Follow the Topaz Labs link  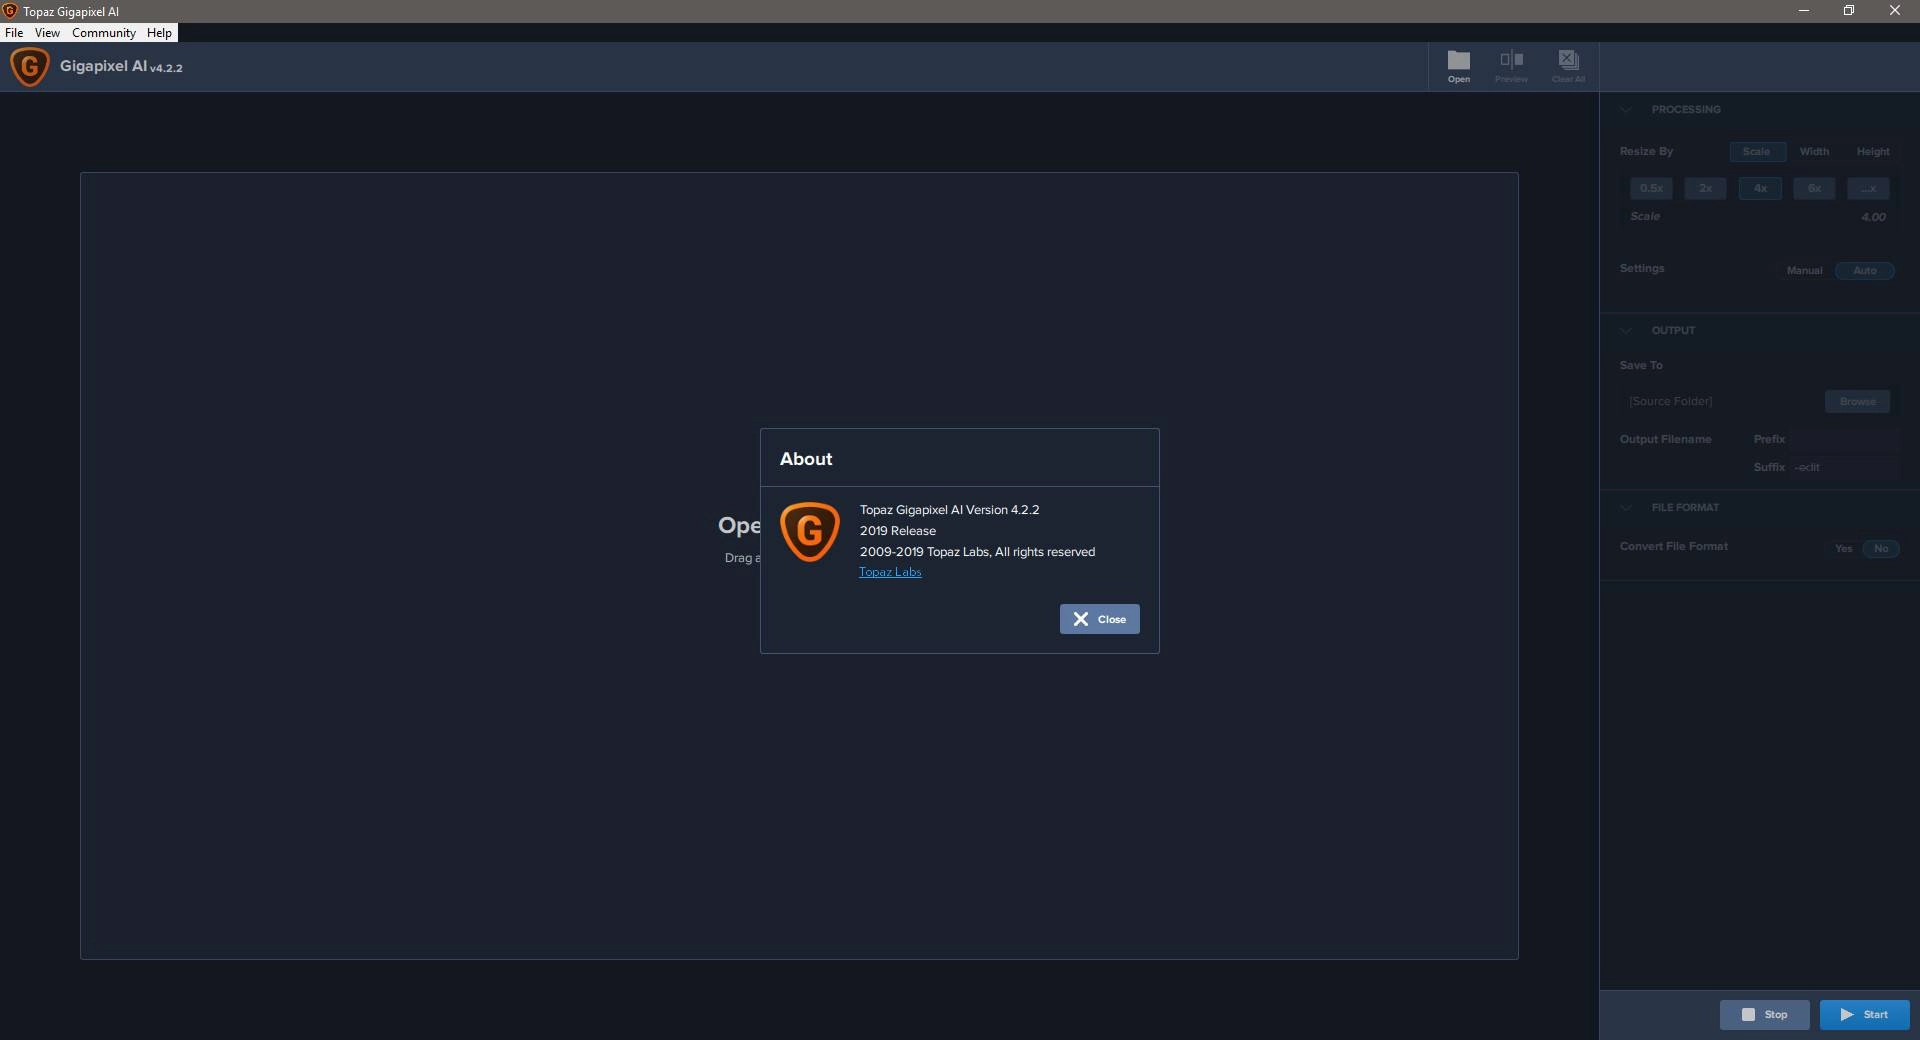click(890, 572)
